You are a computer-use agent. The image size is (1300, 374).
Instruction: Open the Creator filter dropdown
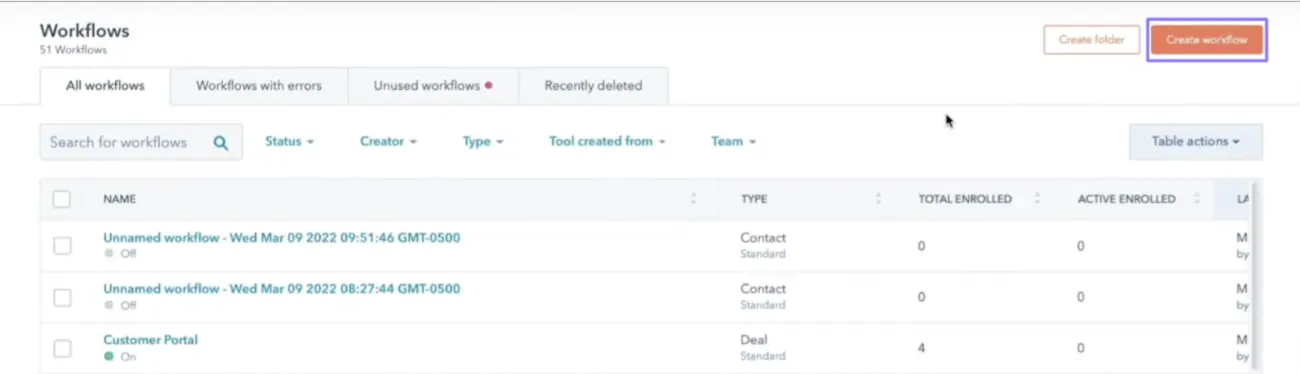[x=388, y=142]
